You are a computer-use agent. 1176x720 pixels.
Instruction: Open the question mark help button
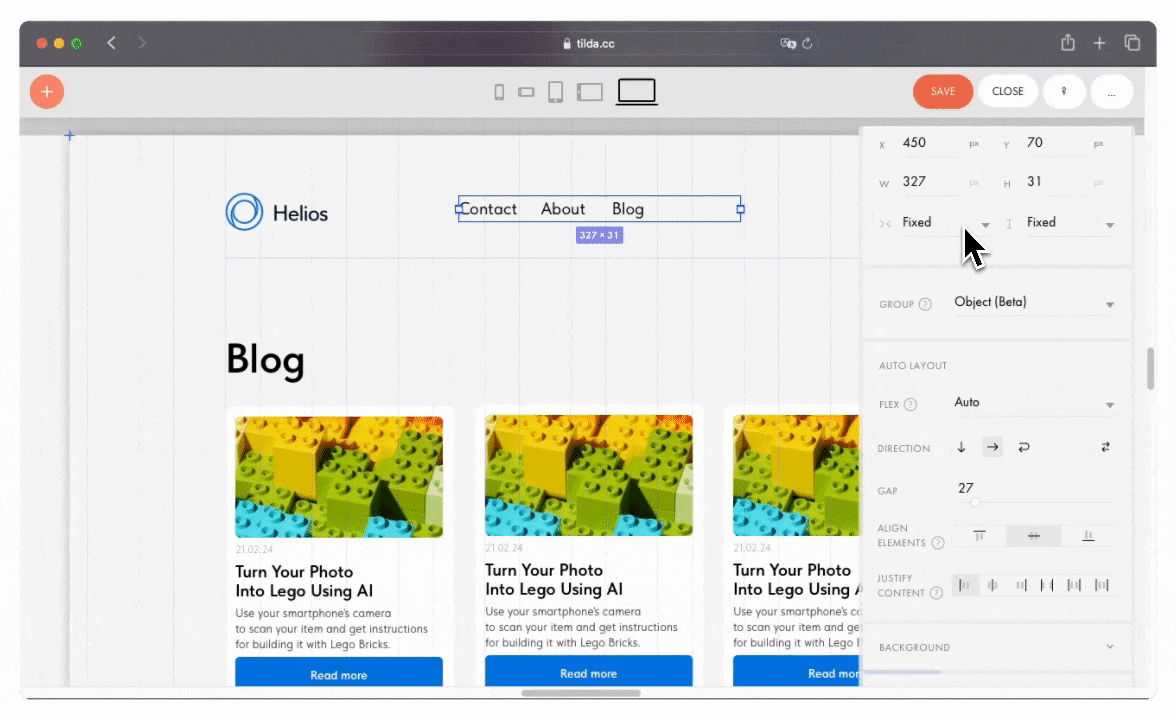click(x=1064, y=92)
